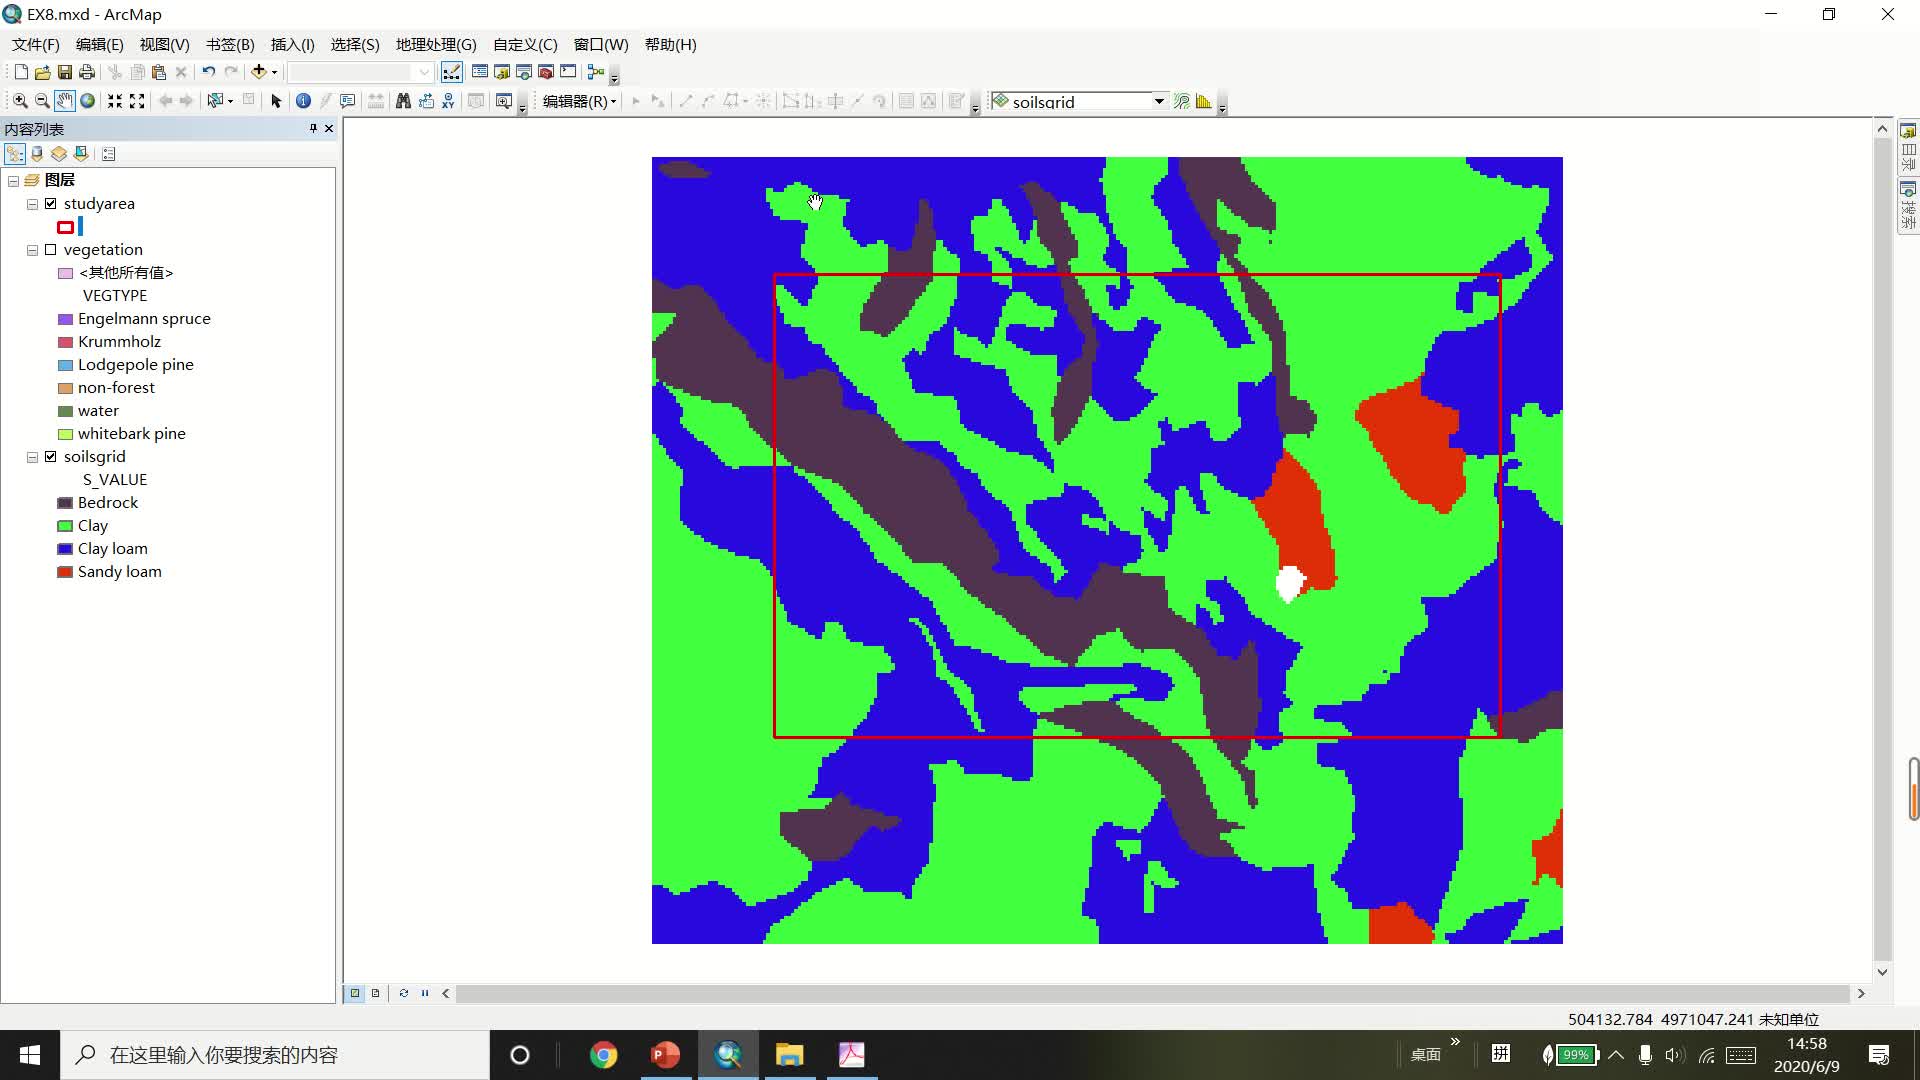Open the Find binoculars tool
Screen dimensions: 1920x1080
coord(403,101)
